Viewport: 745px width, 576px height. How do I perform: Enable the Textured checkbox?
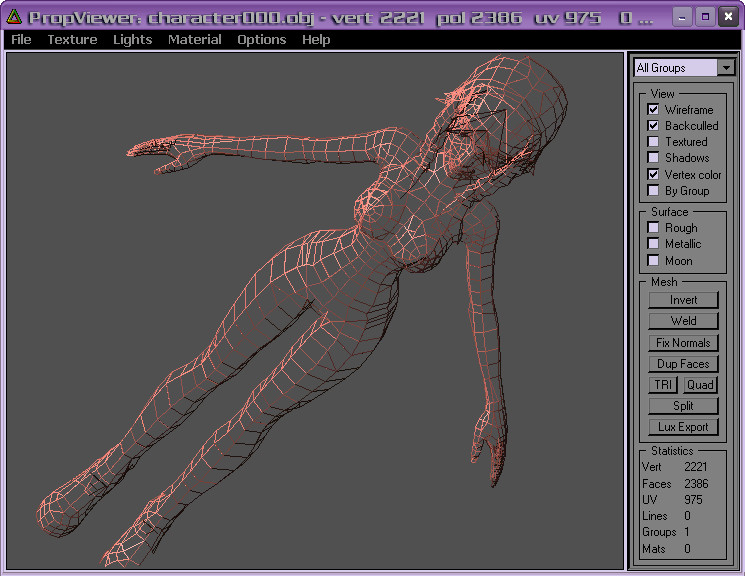pyautogui.click(x=653, y=142)
